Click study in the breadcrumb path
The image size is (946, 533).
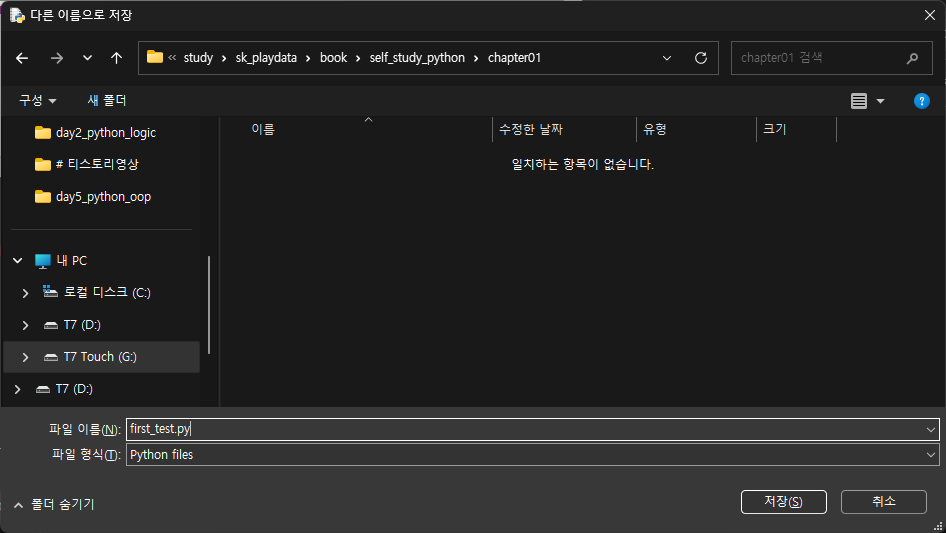tap(198, 58)
